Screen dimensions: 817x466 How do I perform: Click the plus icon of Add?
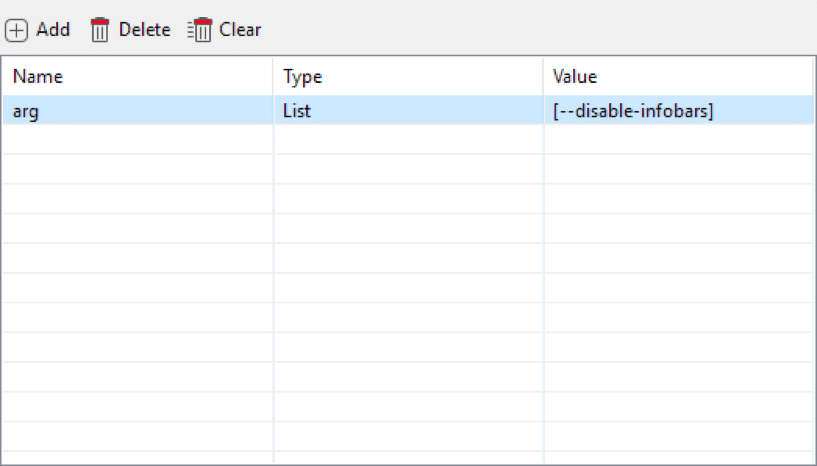click(x=17, y=30)
